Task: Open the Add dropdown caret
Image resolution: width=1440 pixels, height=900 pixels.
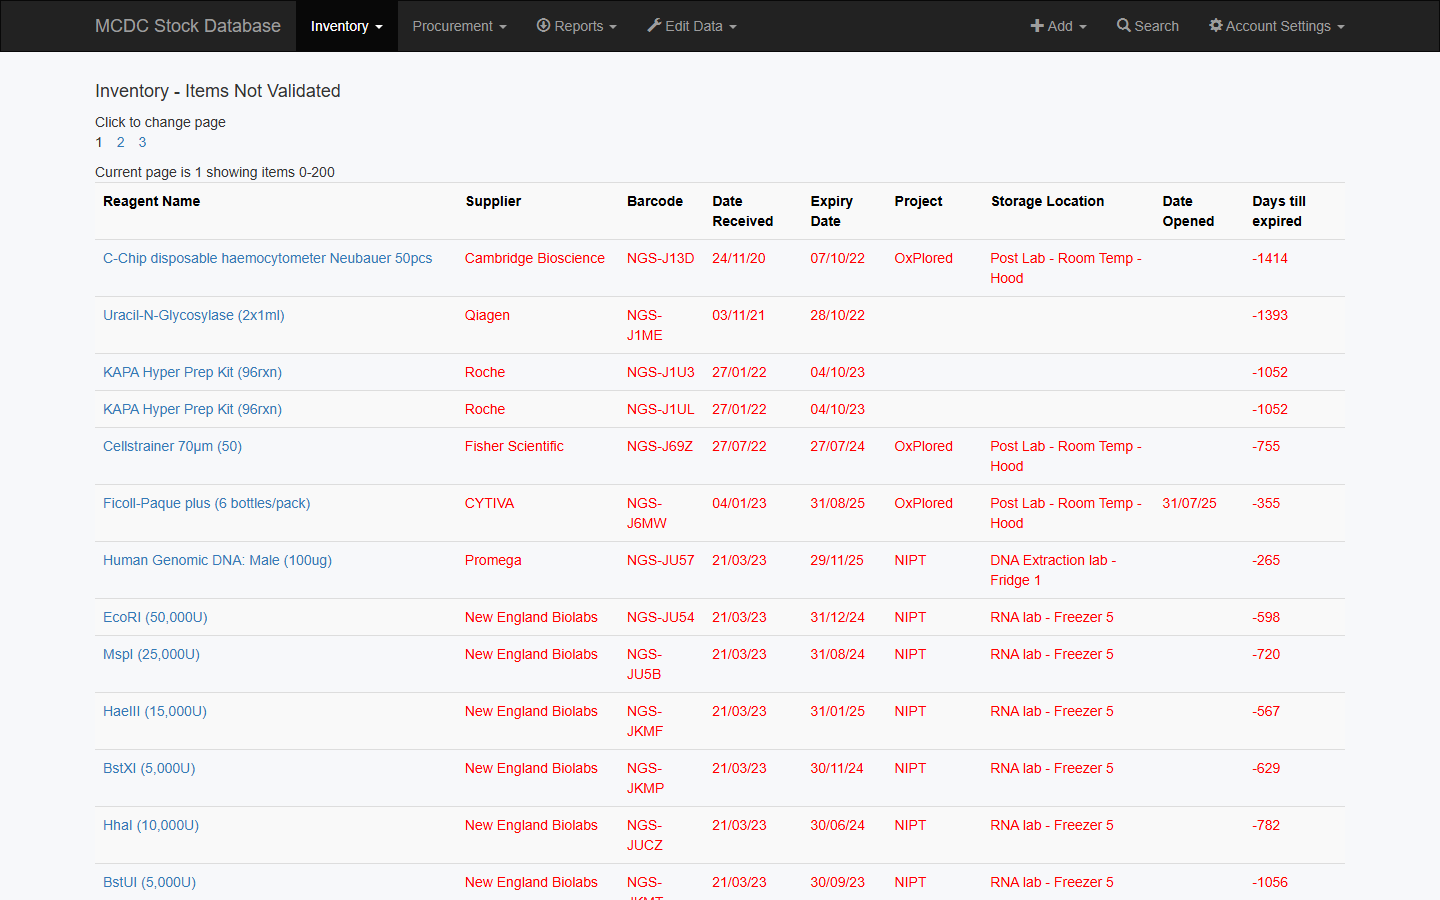Action: 1082,27
